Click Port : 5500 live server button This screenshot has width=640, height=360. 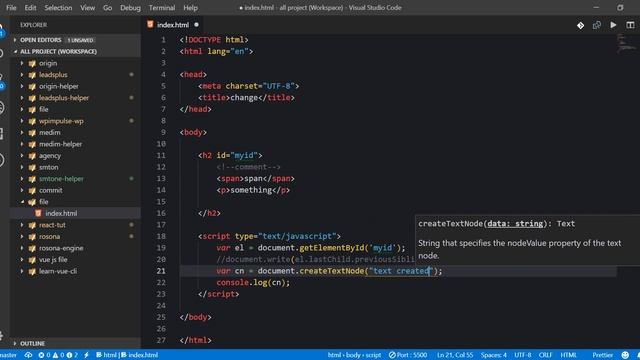coord(408,355)
